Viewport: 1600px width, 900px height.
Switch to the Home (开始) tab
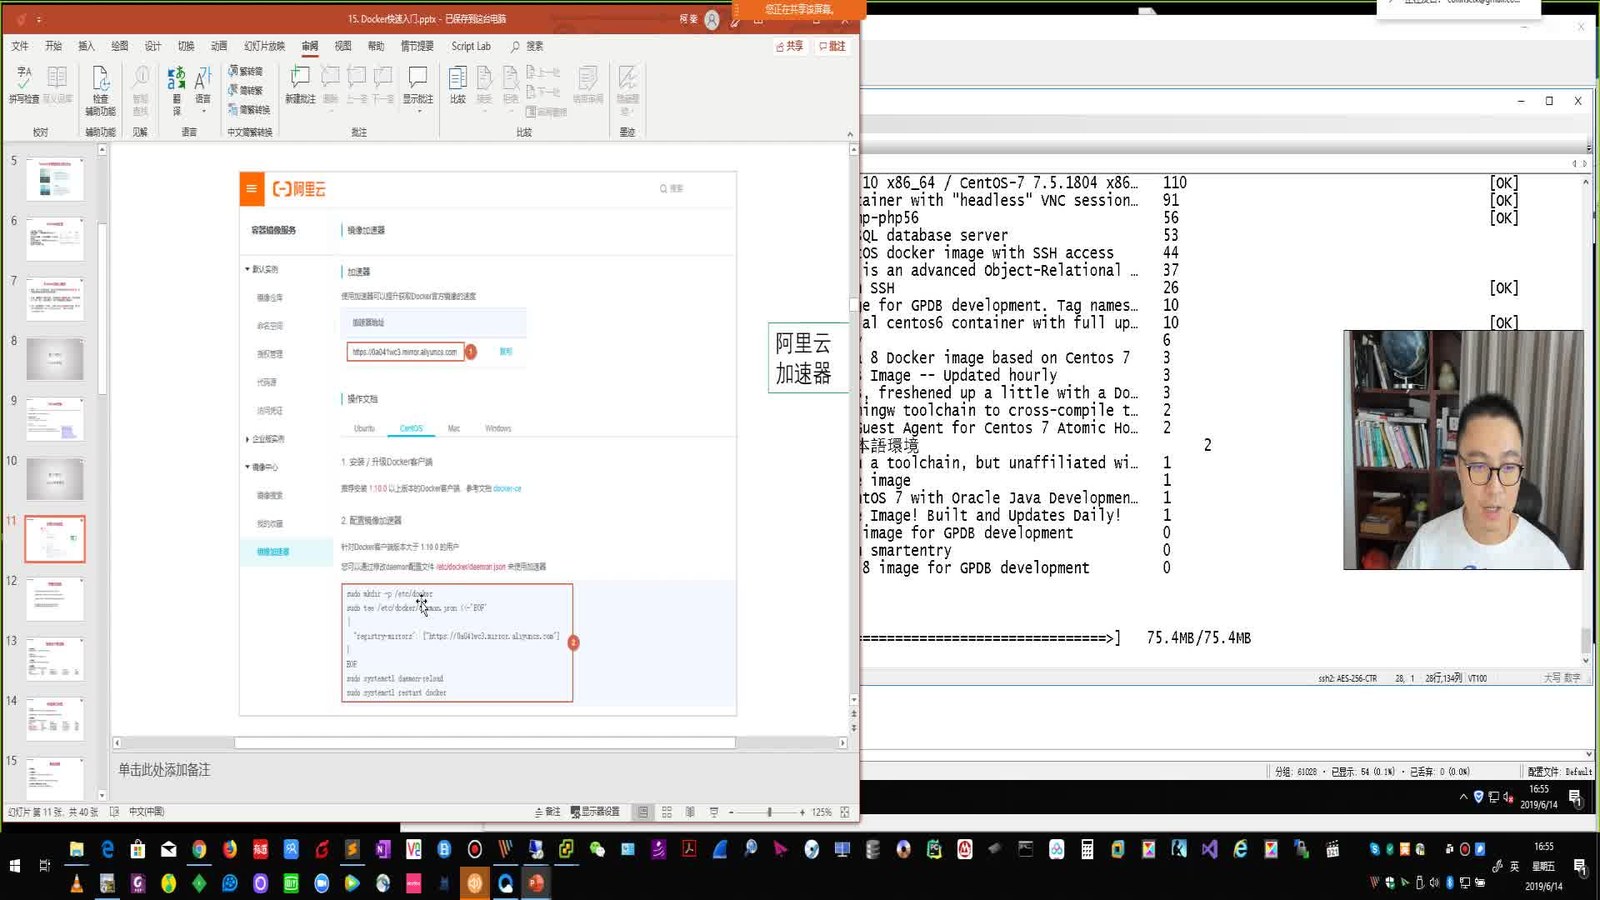click(53, 46)
